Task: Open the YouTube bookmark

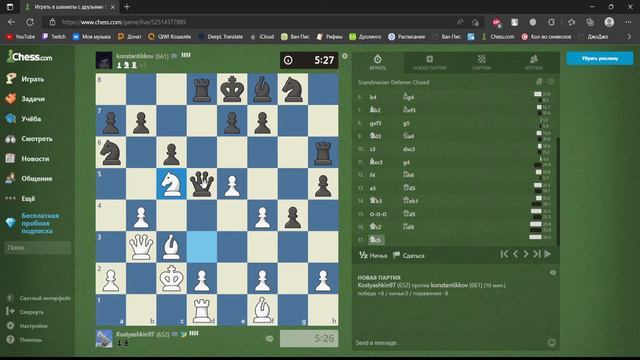Action: tap(20, 37)
